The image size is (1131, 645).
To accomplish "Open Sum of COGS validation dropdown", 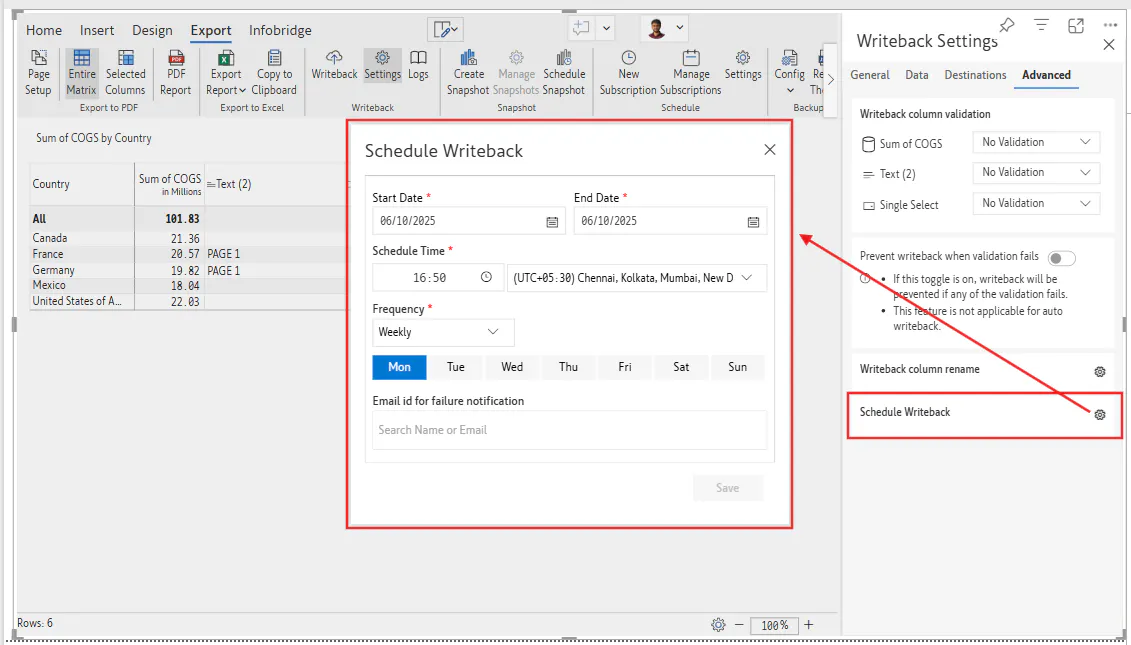I will click(x=1036, y=142).
